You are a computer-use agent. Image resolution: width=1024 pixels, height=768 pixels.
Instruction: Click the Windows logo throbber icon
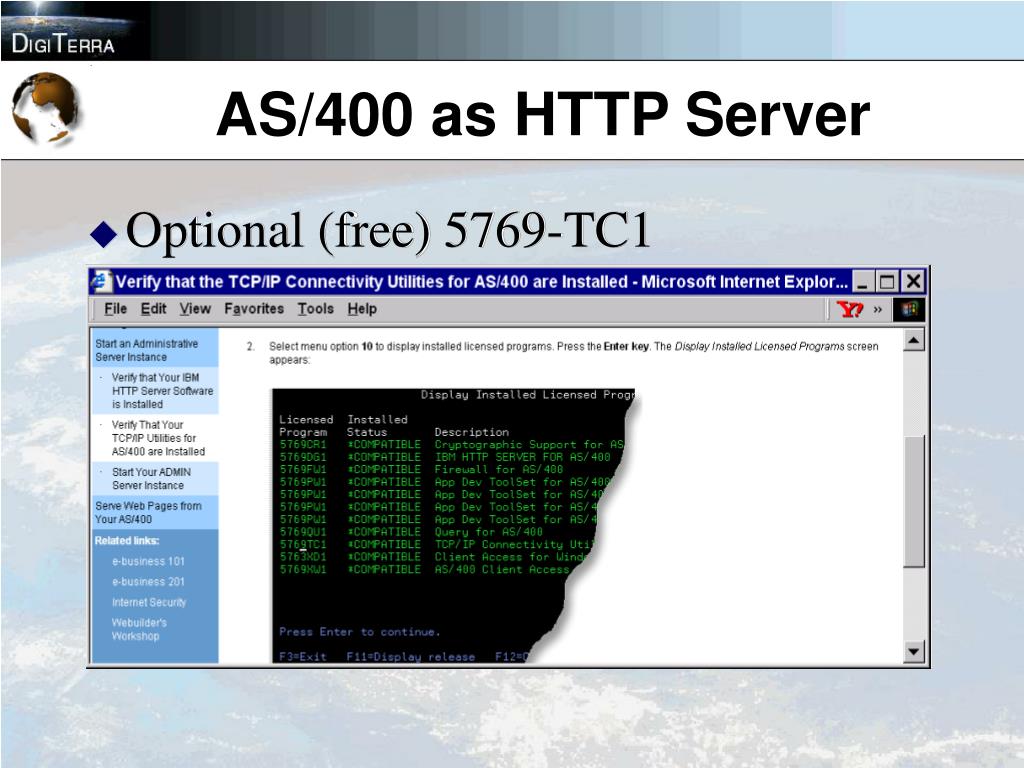pyautogui.click(x=909, y=309)
